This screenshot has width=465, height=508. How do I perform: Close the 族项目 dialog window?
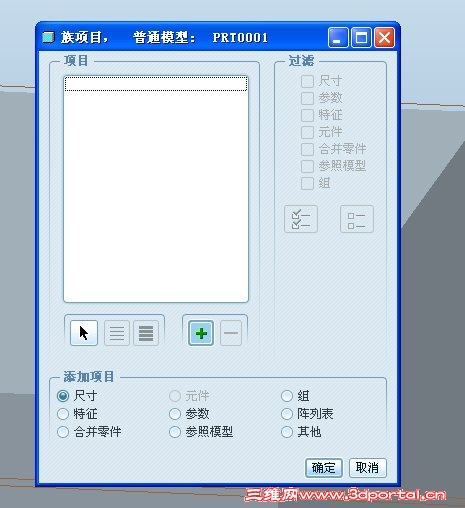click(384, 37)
